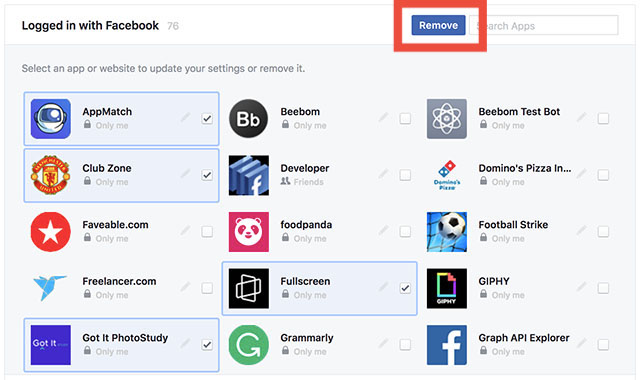This screenshot has width=640, height=380.
Task: Uncheck the AppMatch checkbox
Action: [207, 119]
